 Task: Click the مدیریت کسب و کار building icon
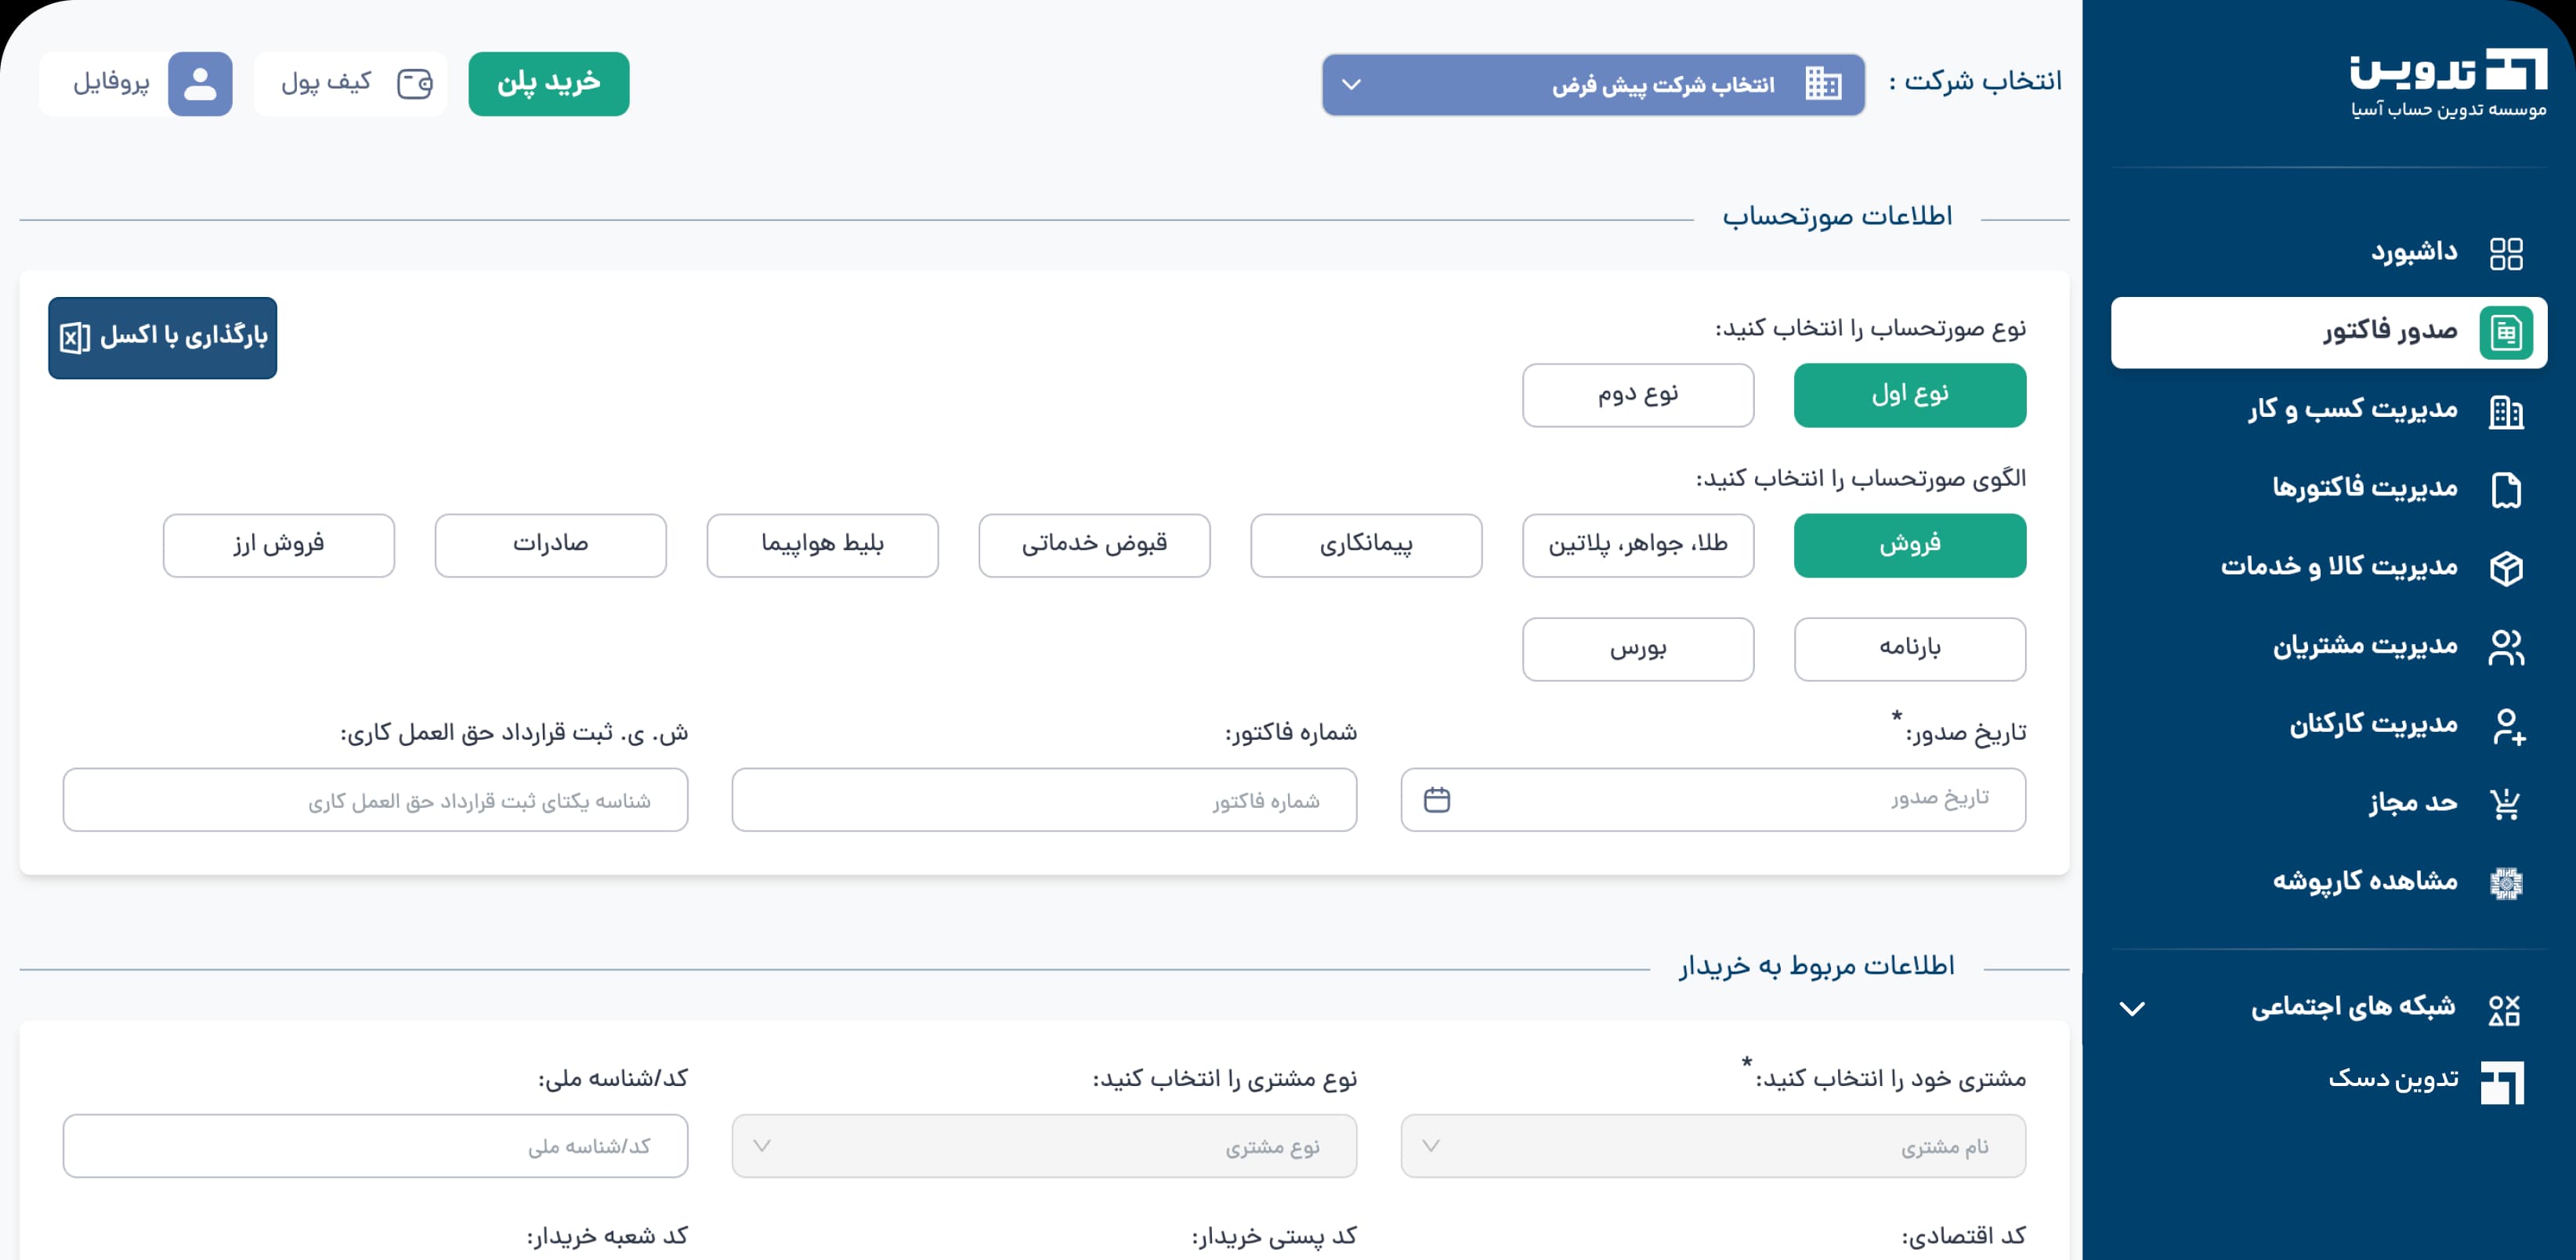click(x=2505, y=411)
